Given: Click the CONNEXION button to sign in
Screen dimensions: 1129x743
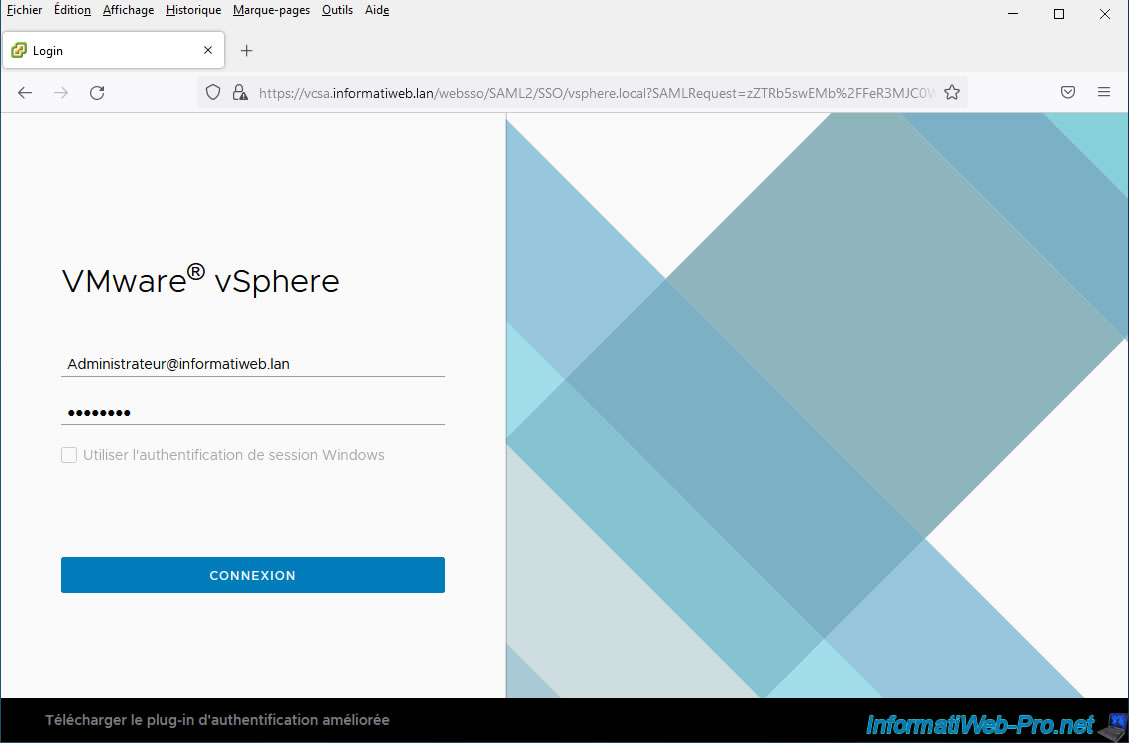Looking at the screenshot, I should click(x=253, y=575).
